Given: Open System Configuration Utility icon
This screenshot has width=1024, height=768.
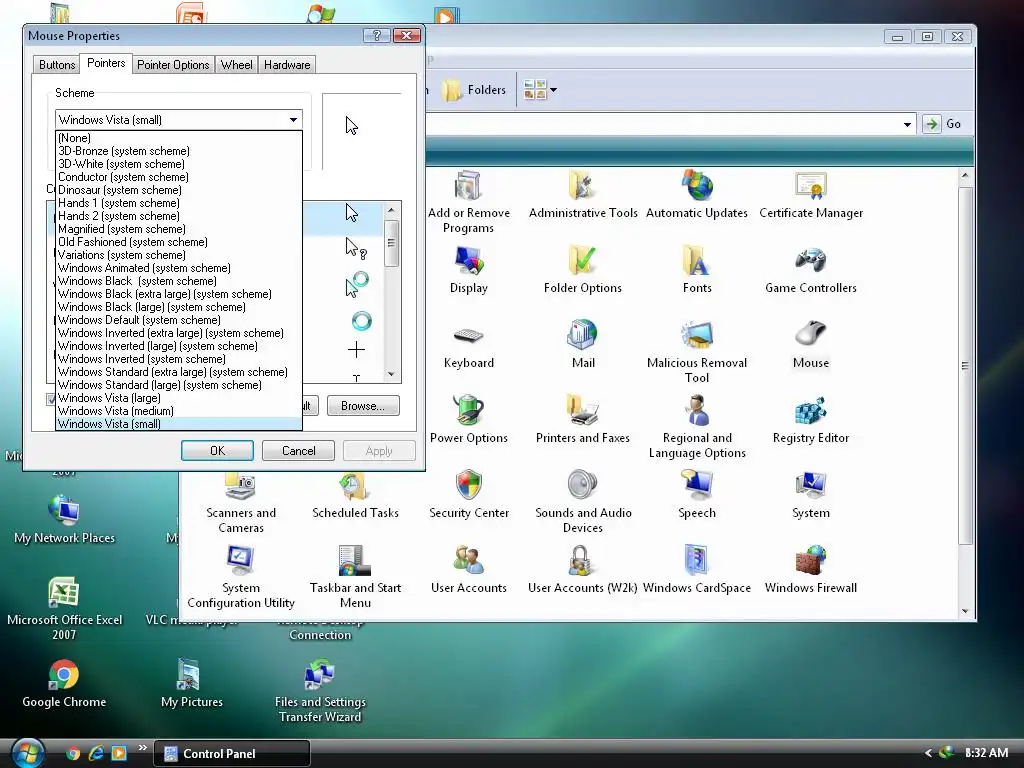Looking at the screenshot, I should point(241,577).
